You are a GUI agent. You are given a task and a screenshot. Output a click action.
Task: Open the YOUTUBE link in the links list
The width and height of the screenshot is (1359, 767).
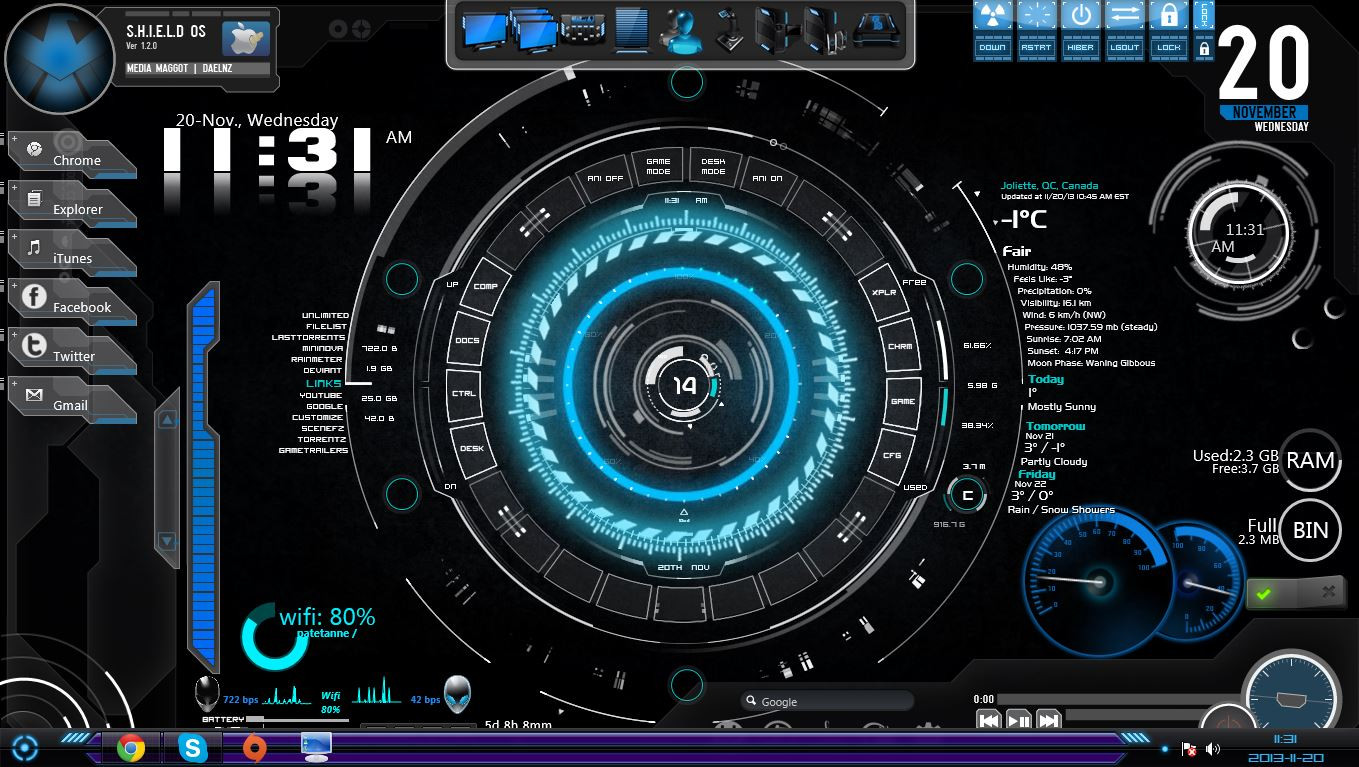point(321,396)
